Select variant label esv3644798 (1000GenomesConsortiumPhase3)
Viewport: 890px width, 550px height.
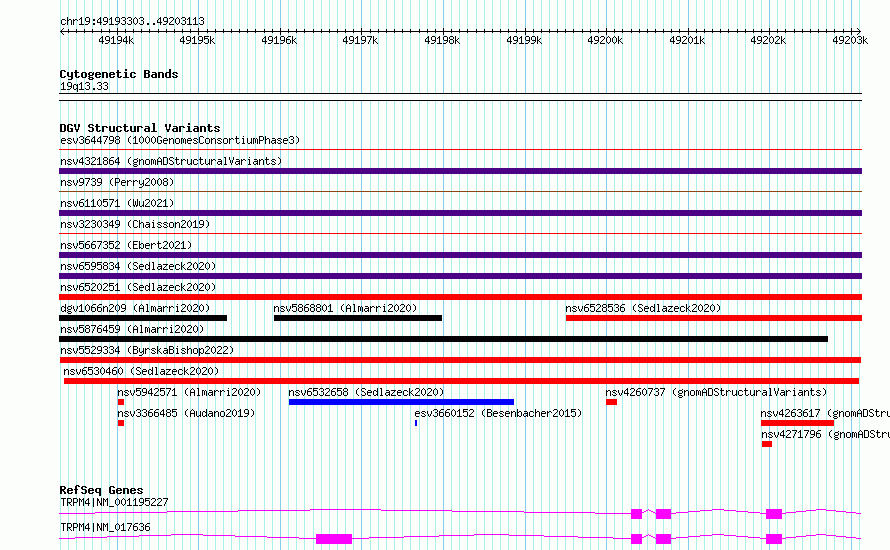[180, 140]
